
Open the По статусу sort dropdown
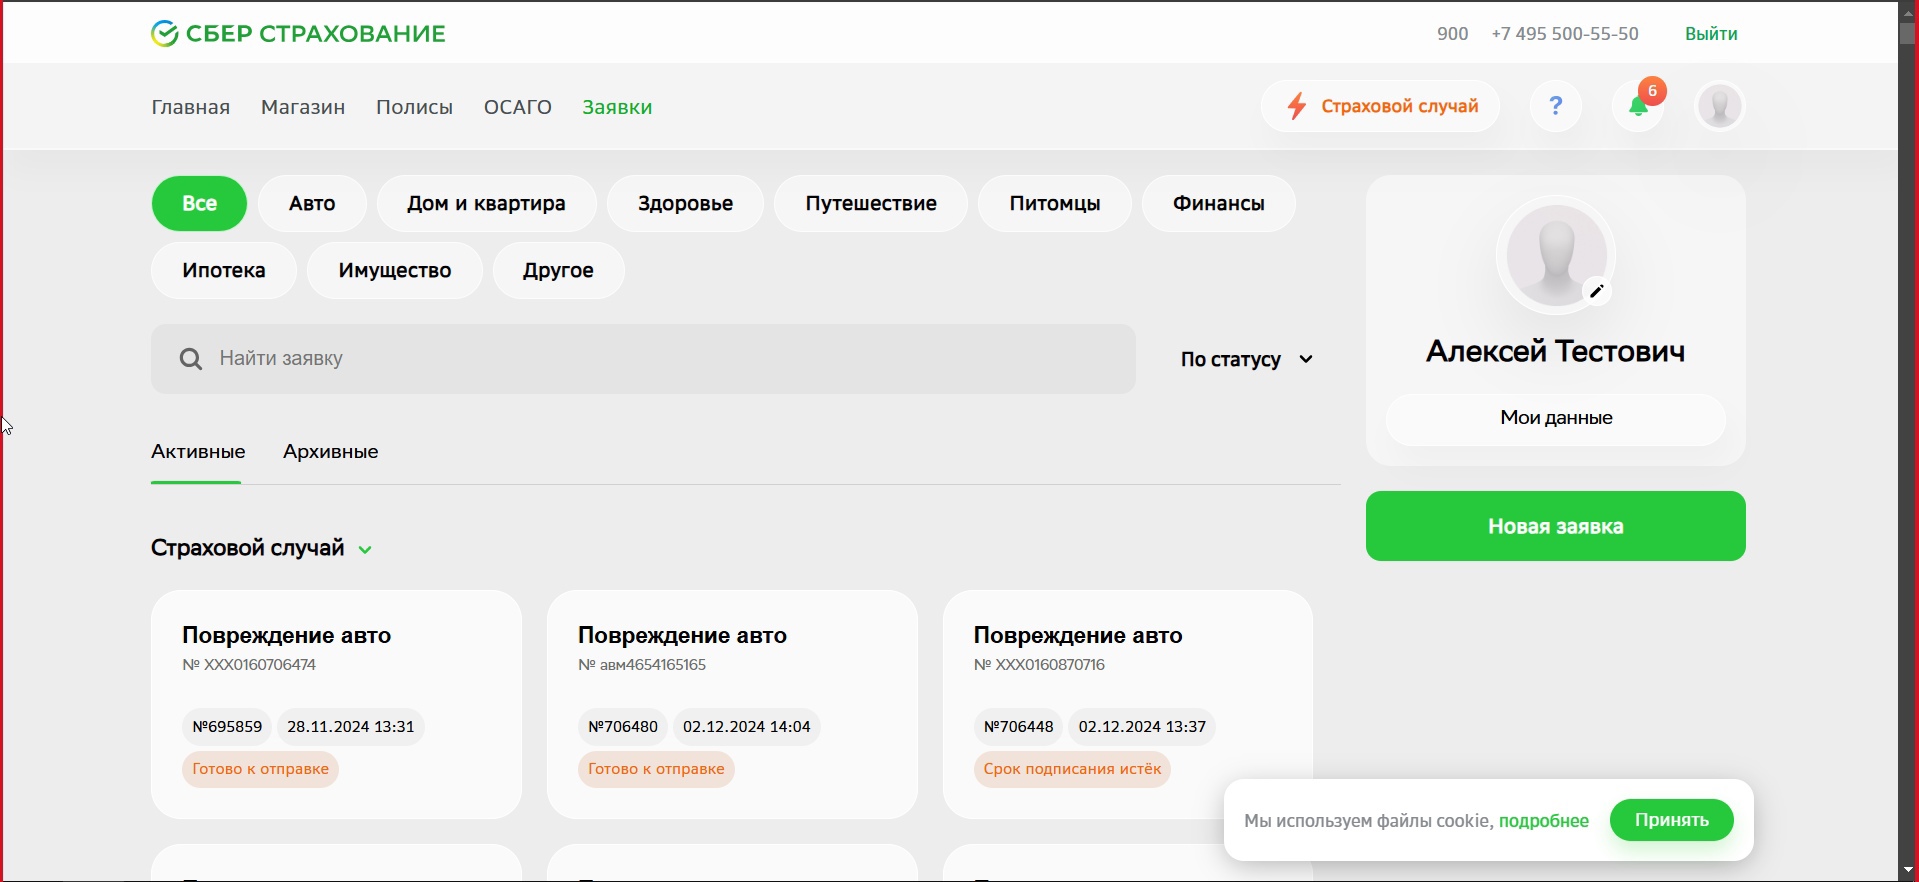click(1248, 360)
